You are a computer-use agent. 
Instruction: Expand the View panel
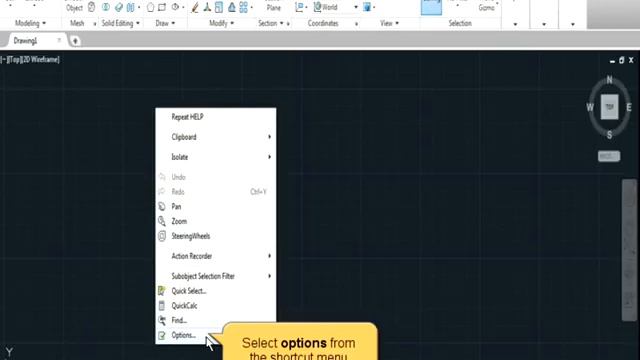click(x=389, y=23)
